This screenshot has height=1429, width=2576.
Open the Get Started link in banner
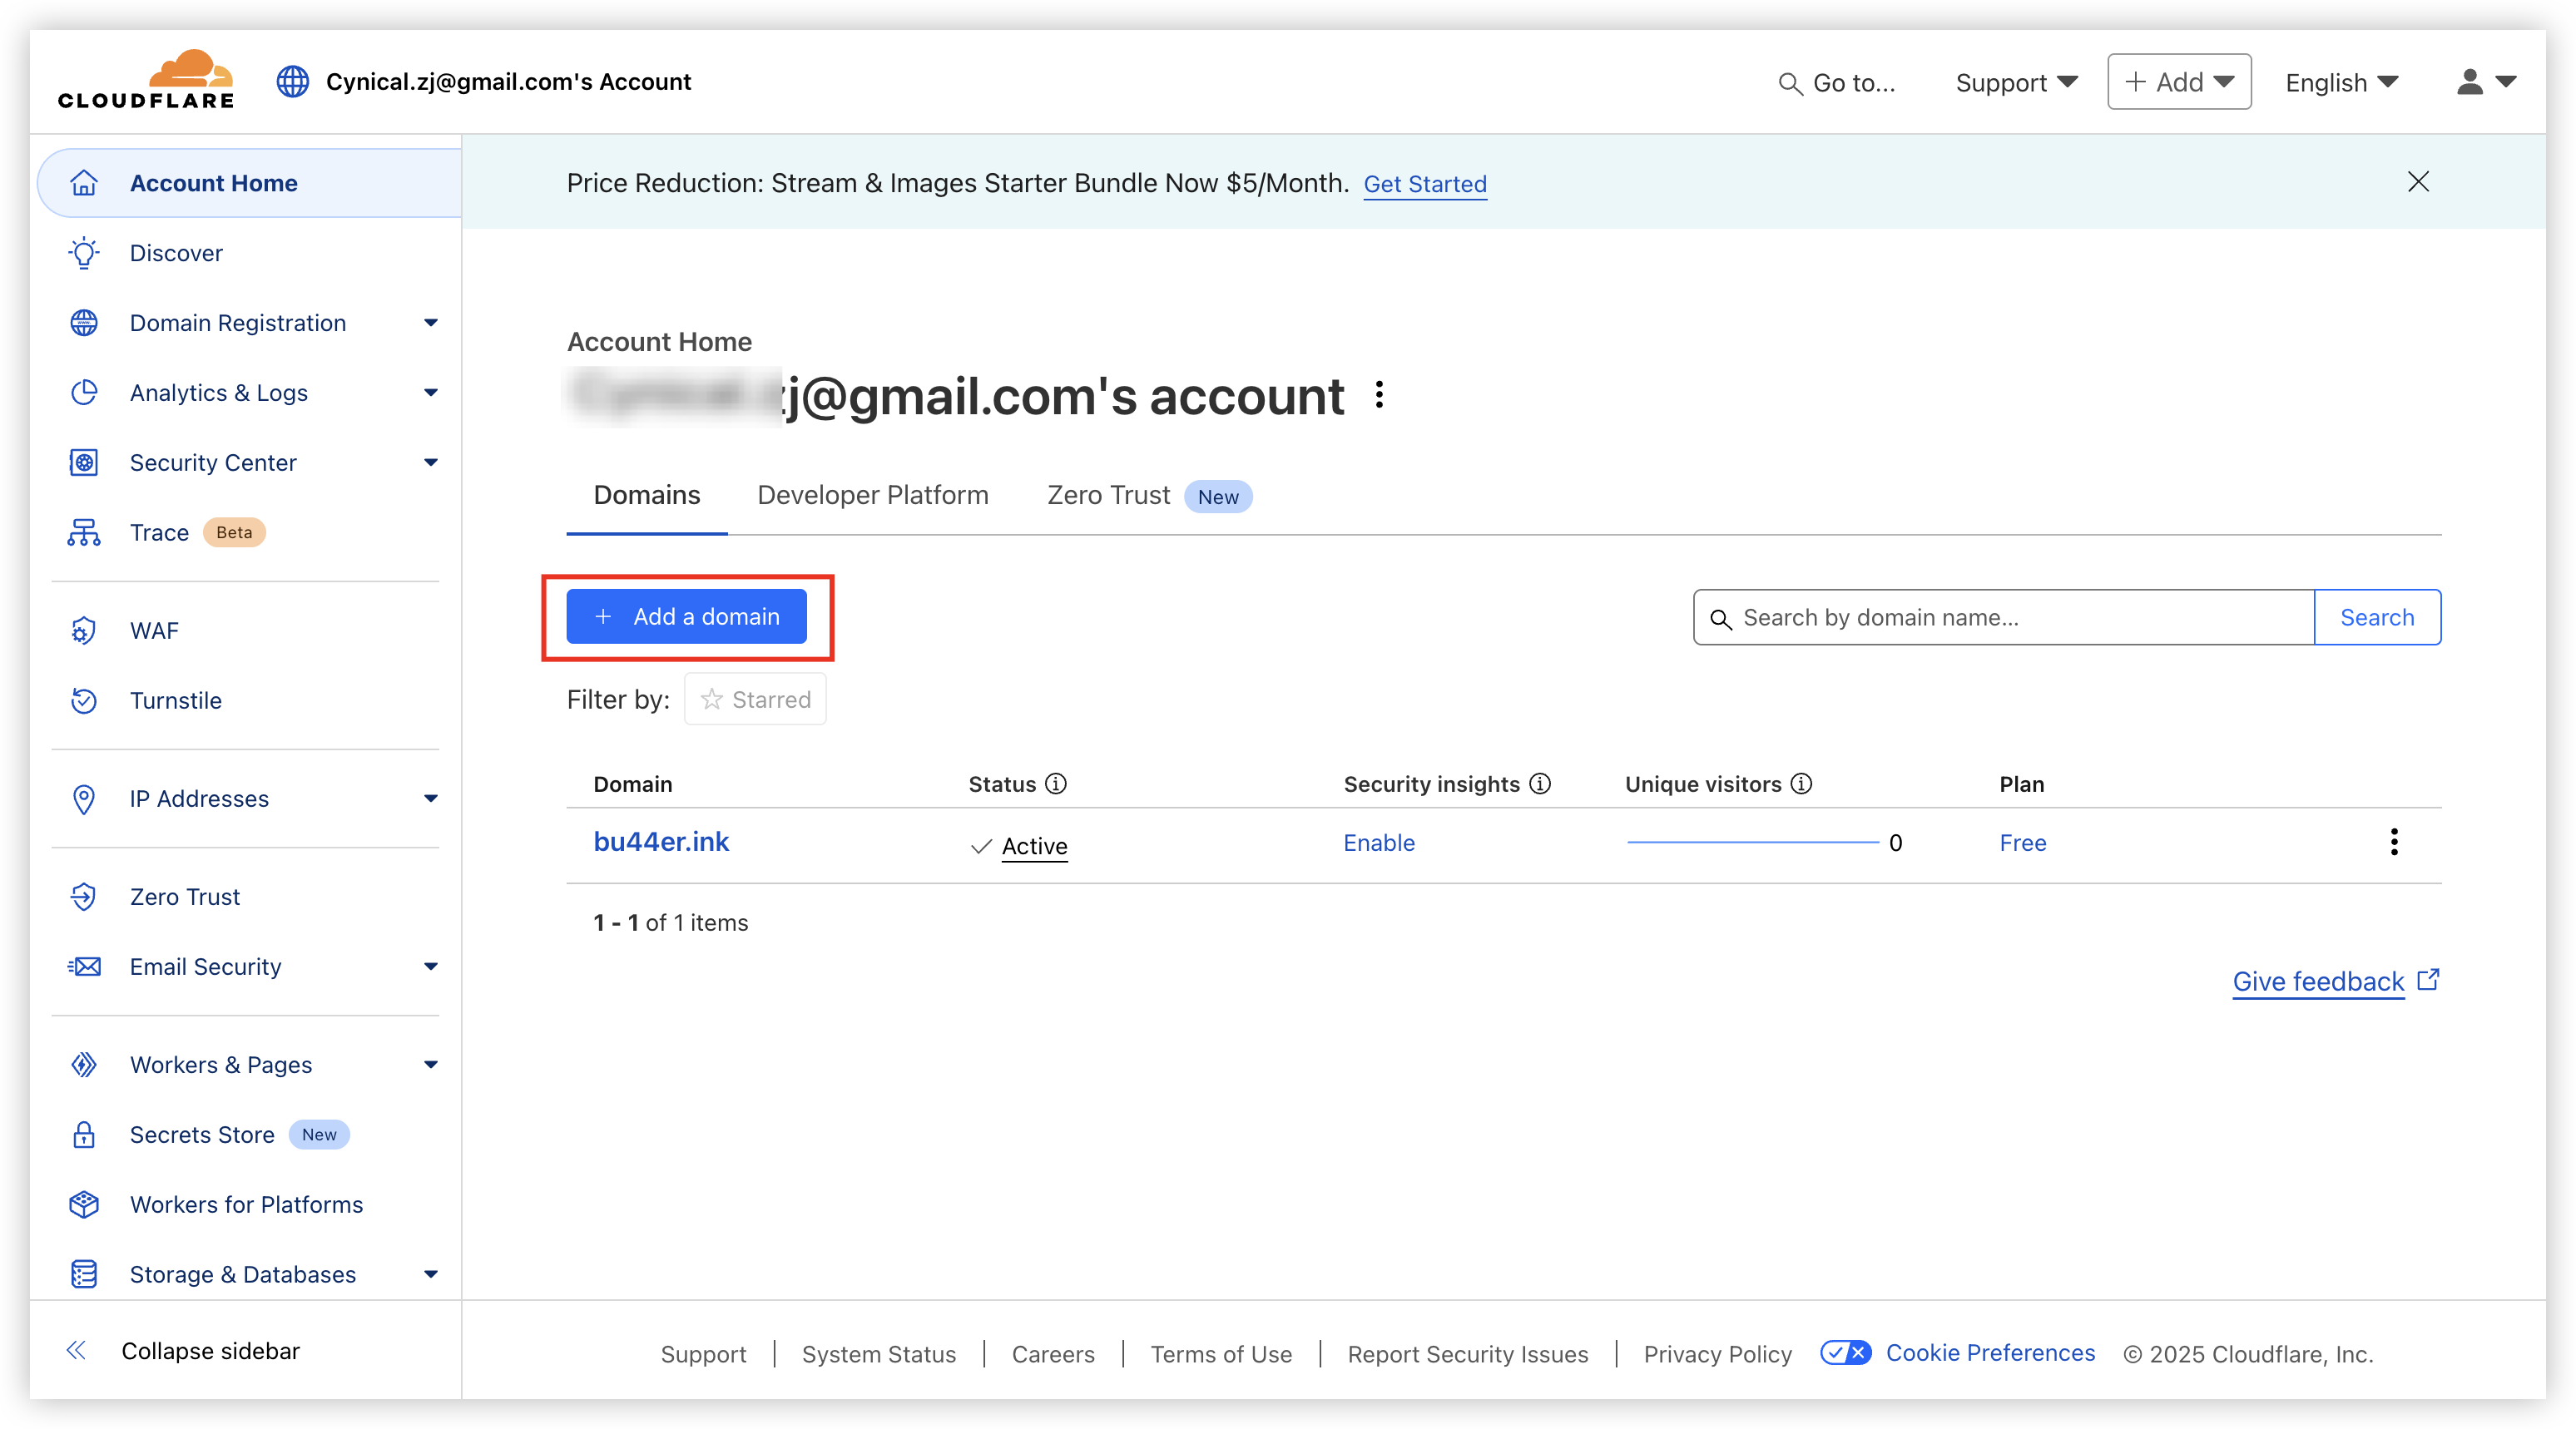[1425, 184]
